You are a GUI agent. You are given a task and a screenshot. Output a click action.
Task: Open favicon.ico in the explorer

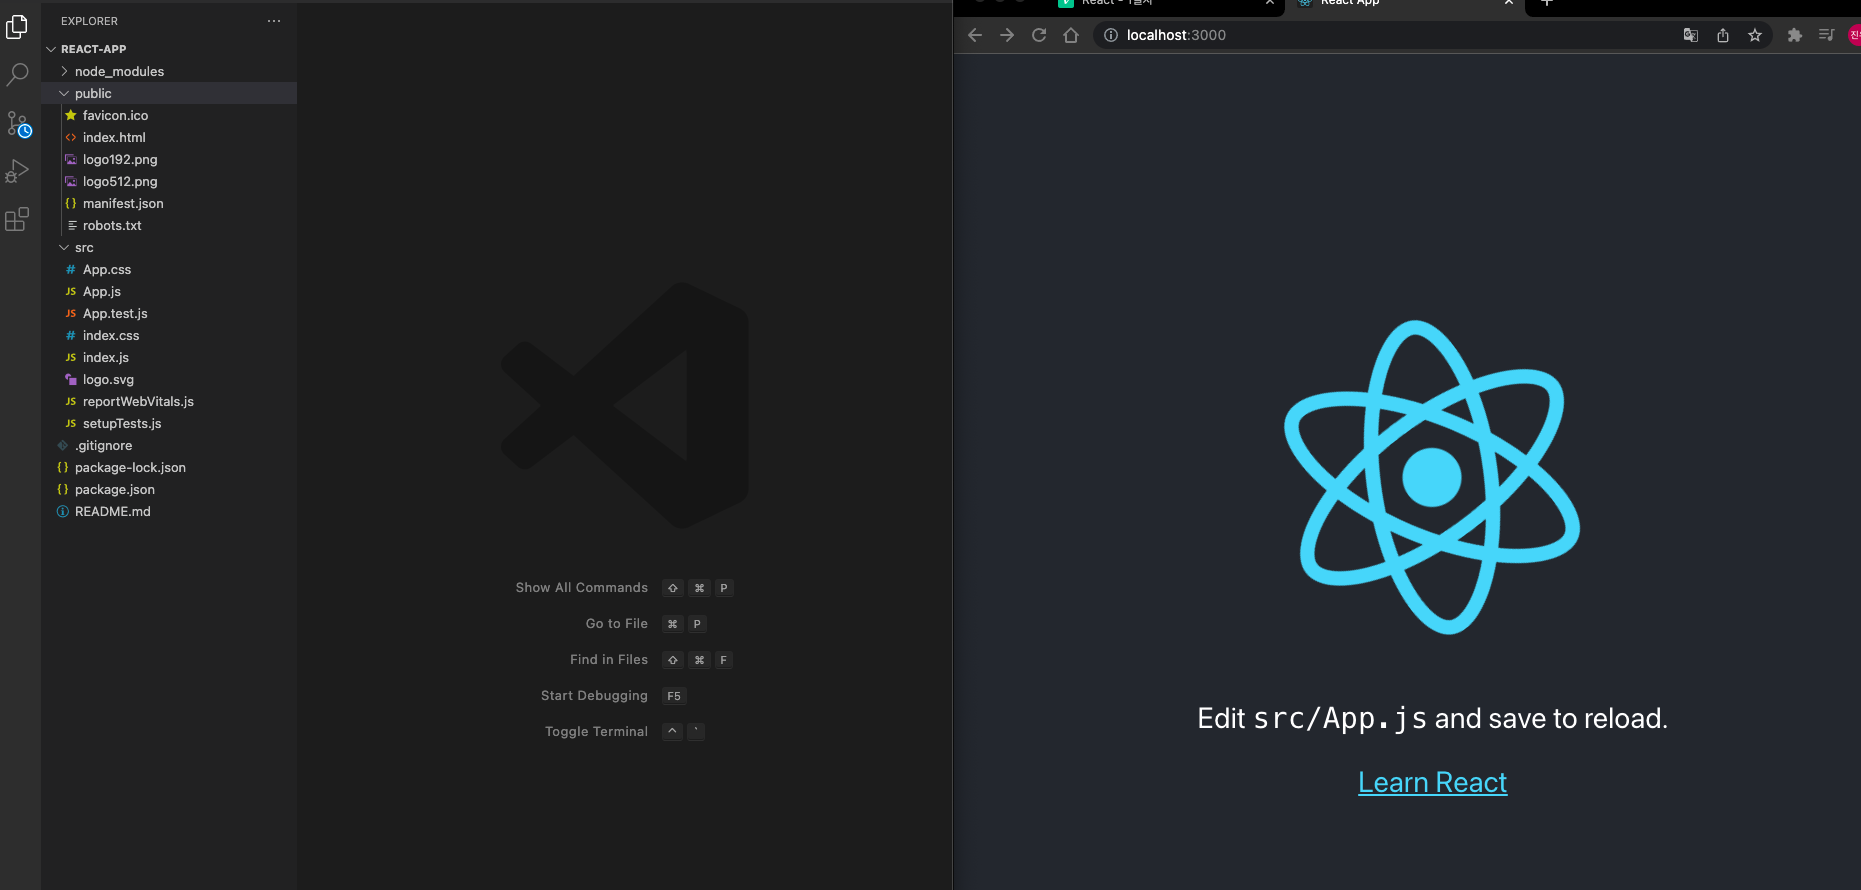click(169, 115)
